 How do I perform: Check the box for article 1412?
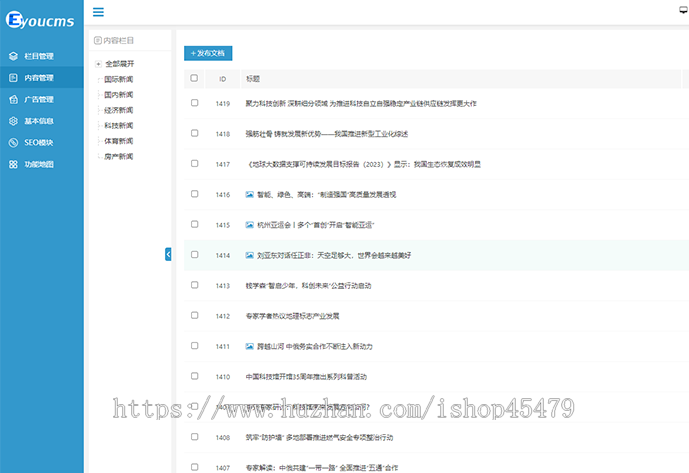coord(195,315)
